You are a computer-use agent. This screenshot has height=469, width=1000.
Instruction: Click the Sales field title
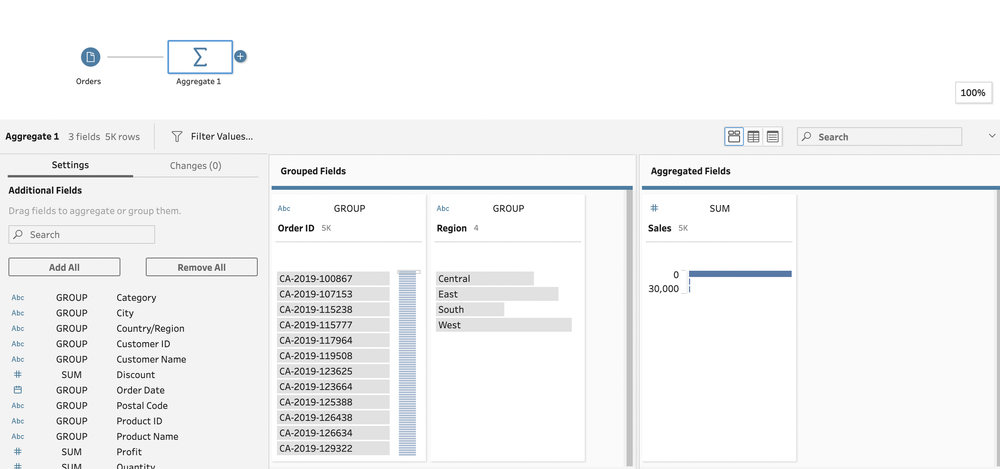click(x=659, y=228)
